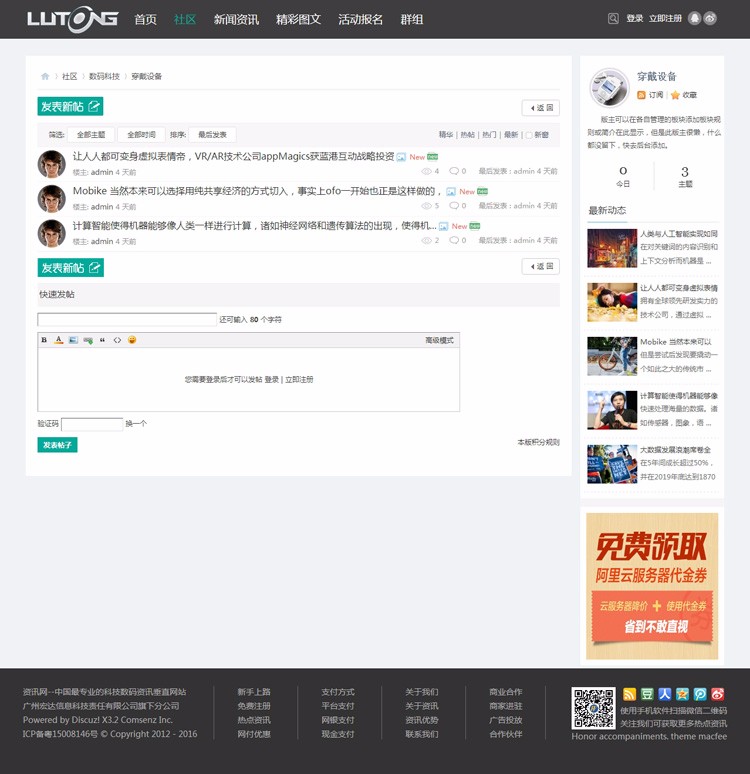Click footer 新手上路 link
The image size is (750, 774).
click(x=254, y=692)
